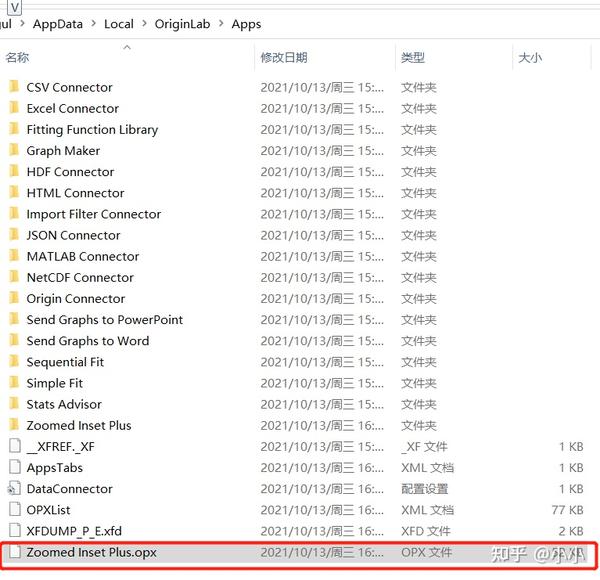This screenshot has width=600, height=580.
Task: Click the Stats Advisor folder icon
Action: point(14,404)
